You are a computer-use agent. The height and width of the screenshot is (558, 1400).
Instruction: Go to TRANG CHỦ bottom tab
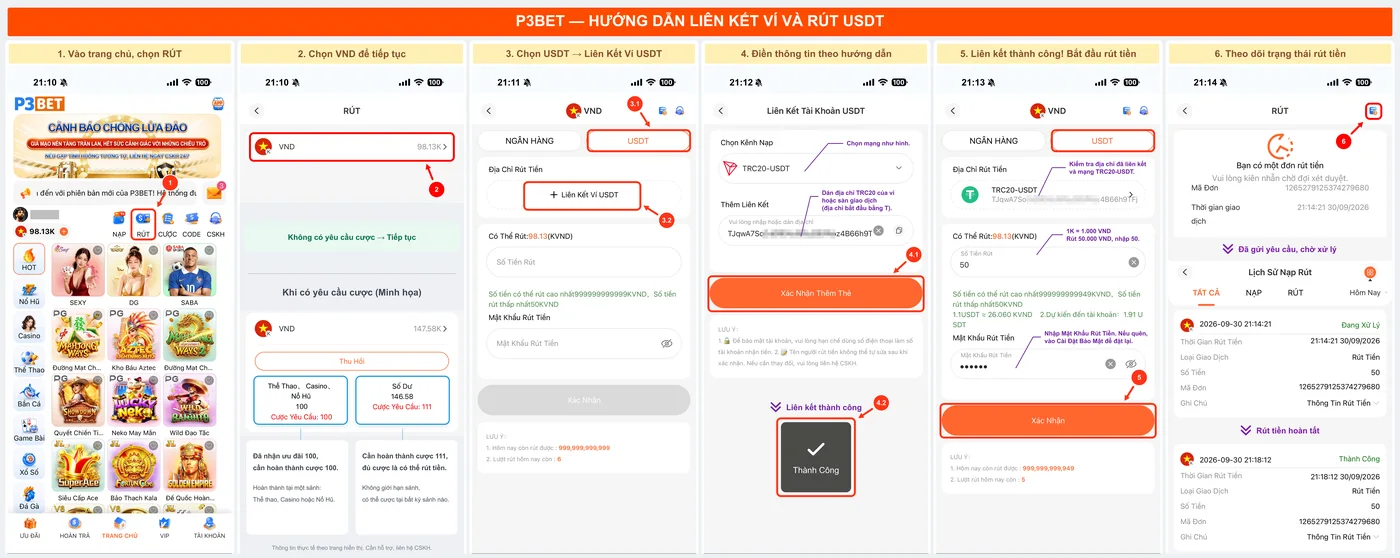point(120,527)
